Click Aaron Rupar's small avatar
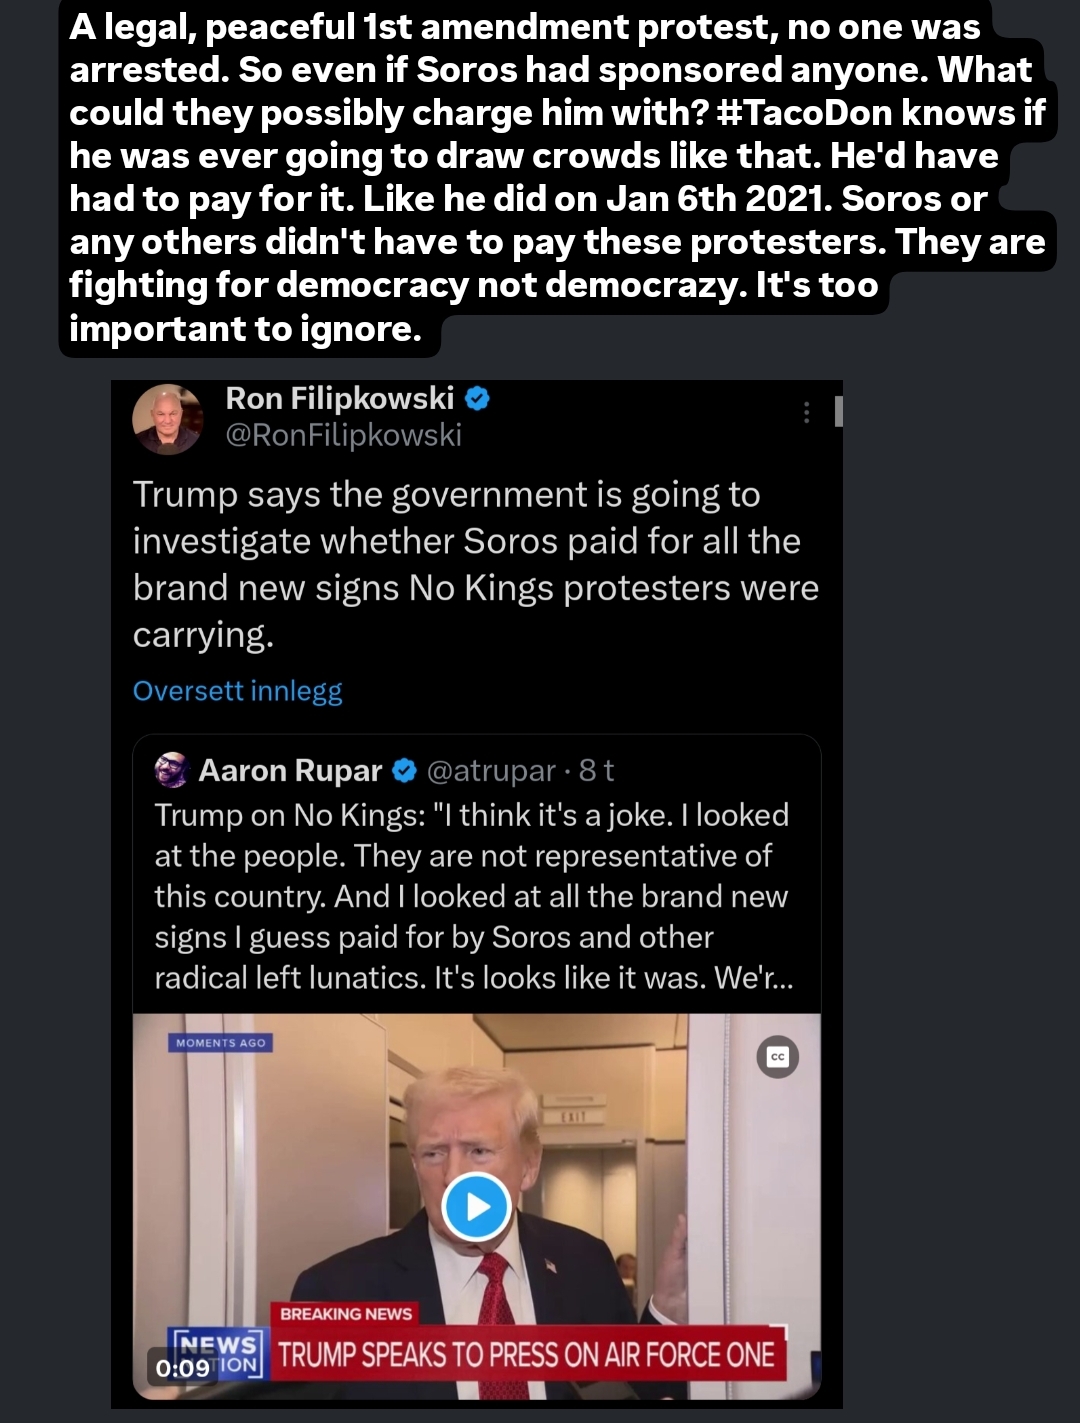1080x1423 pixels. pos(171,770)
